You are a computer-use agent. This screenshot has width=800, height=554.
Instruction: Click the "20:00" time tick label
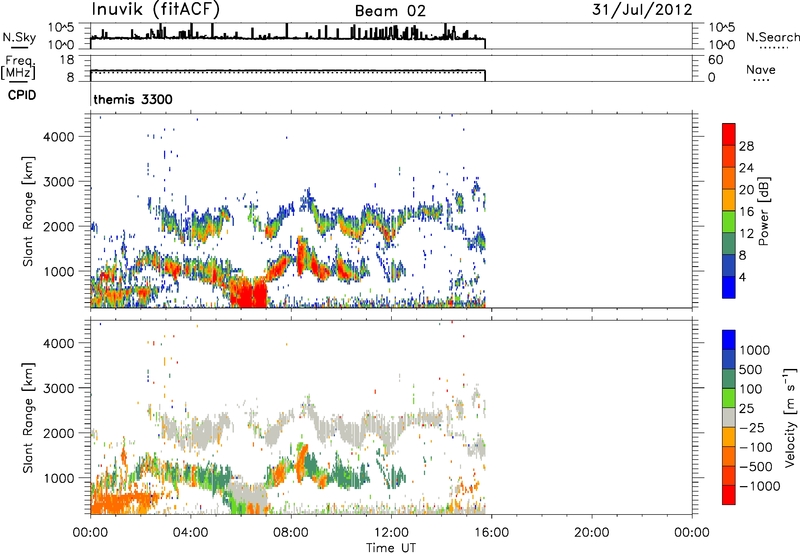coord(591,533)
